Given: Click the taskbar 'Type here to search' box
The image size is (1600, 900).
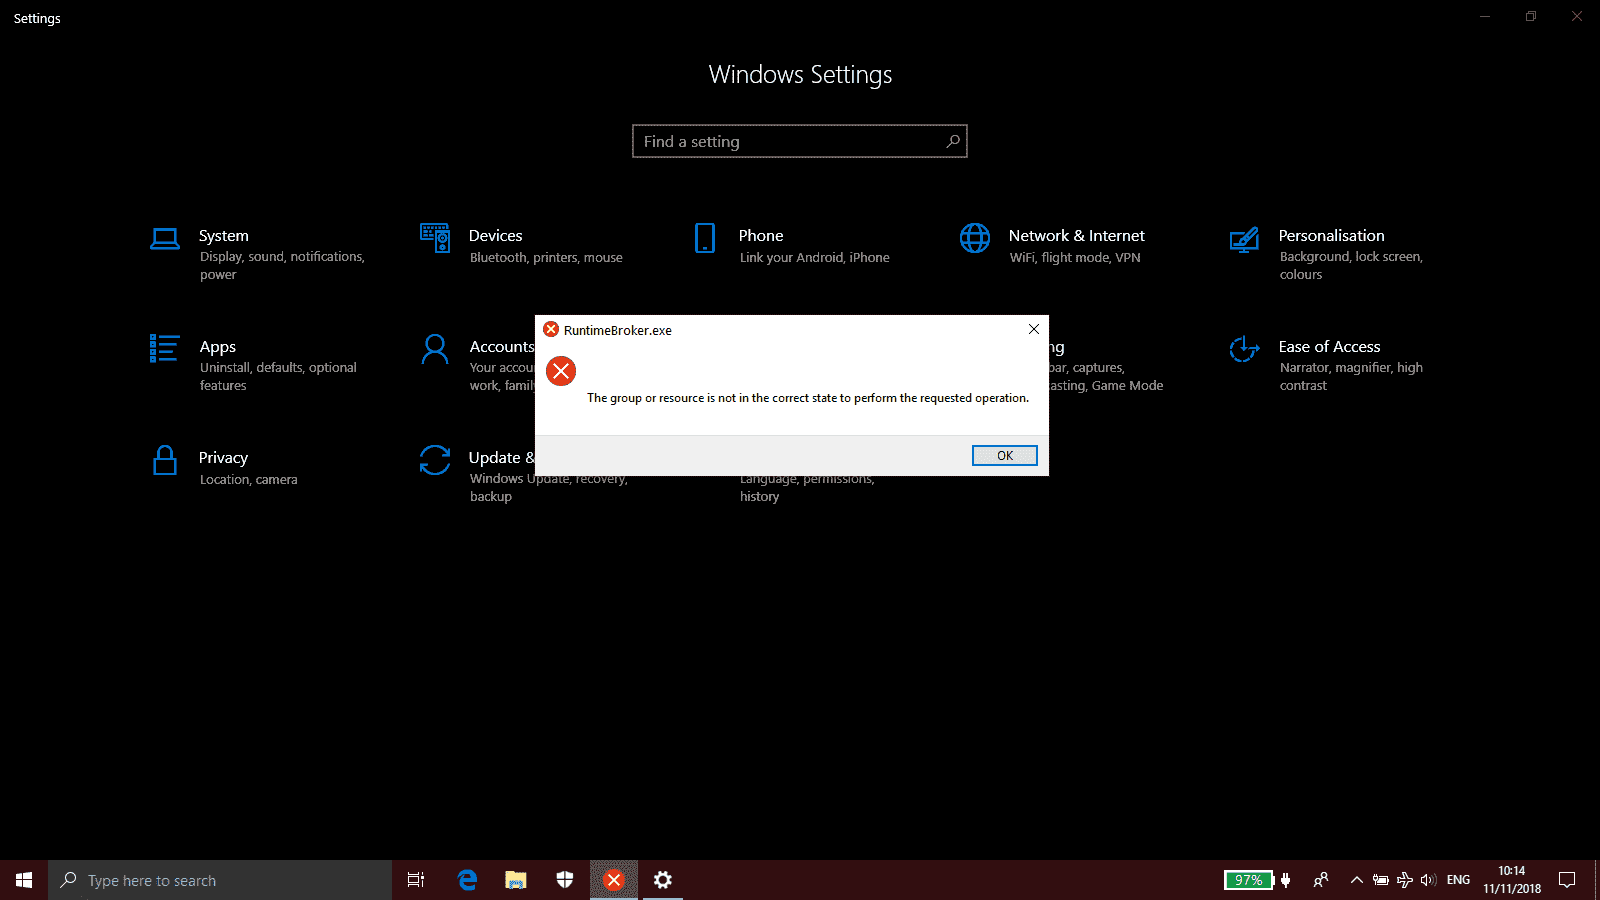Looking at the screenshot, I should [x=220, y=880].
